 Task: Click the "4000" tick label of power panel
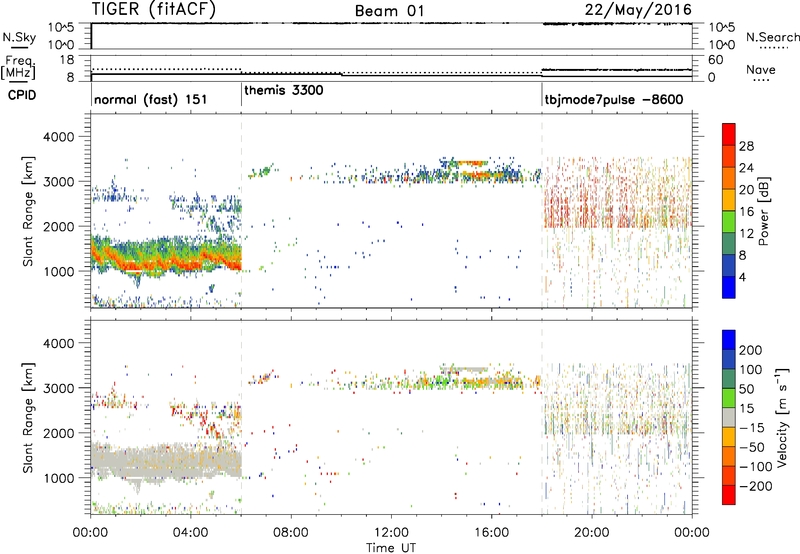point(58,137)
